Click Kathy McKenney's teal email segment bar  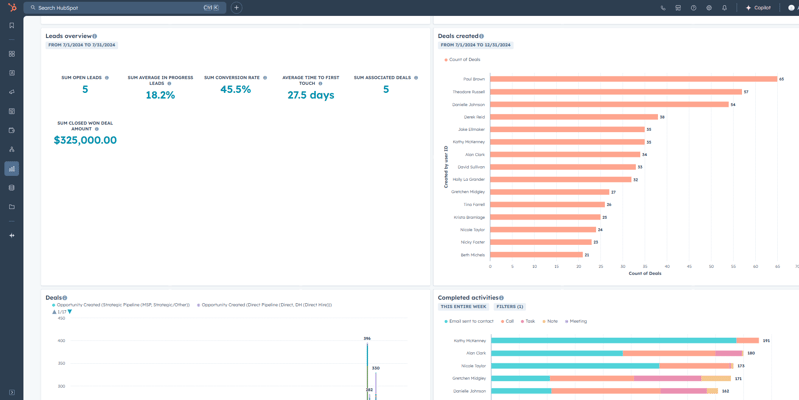click(613, 340)
